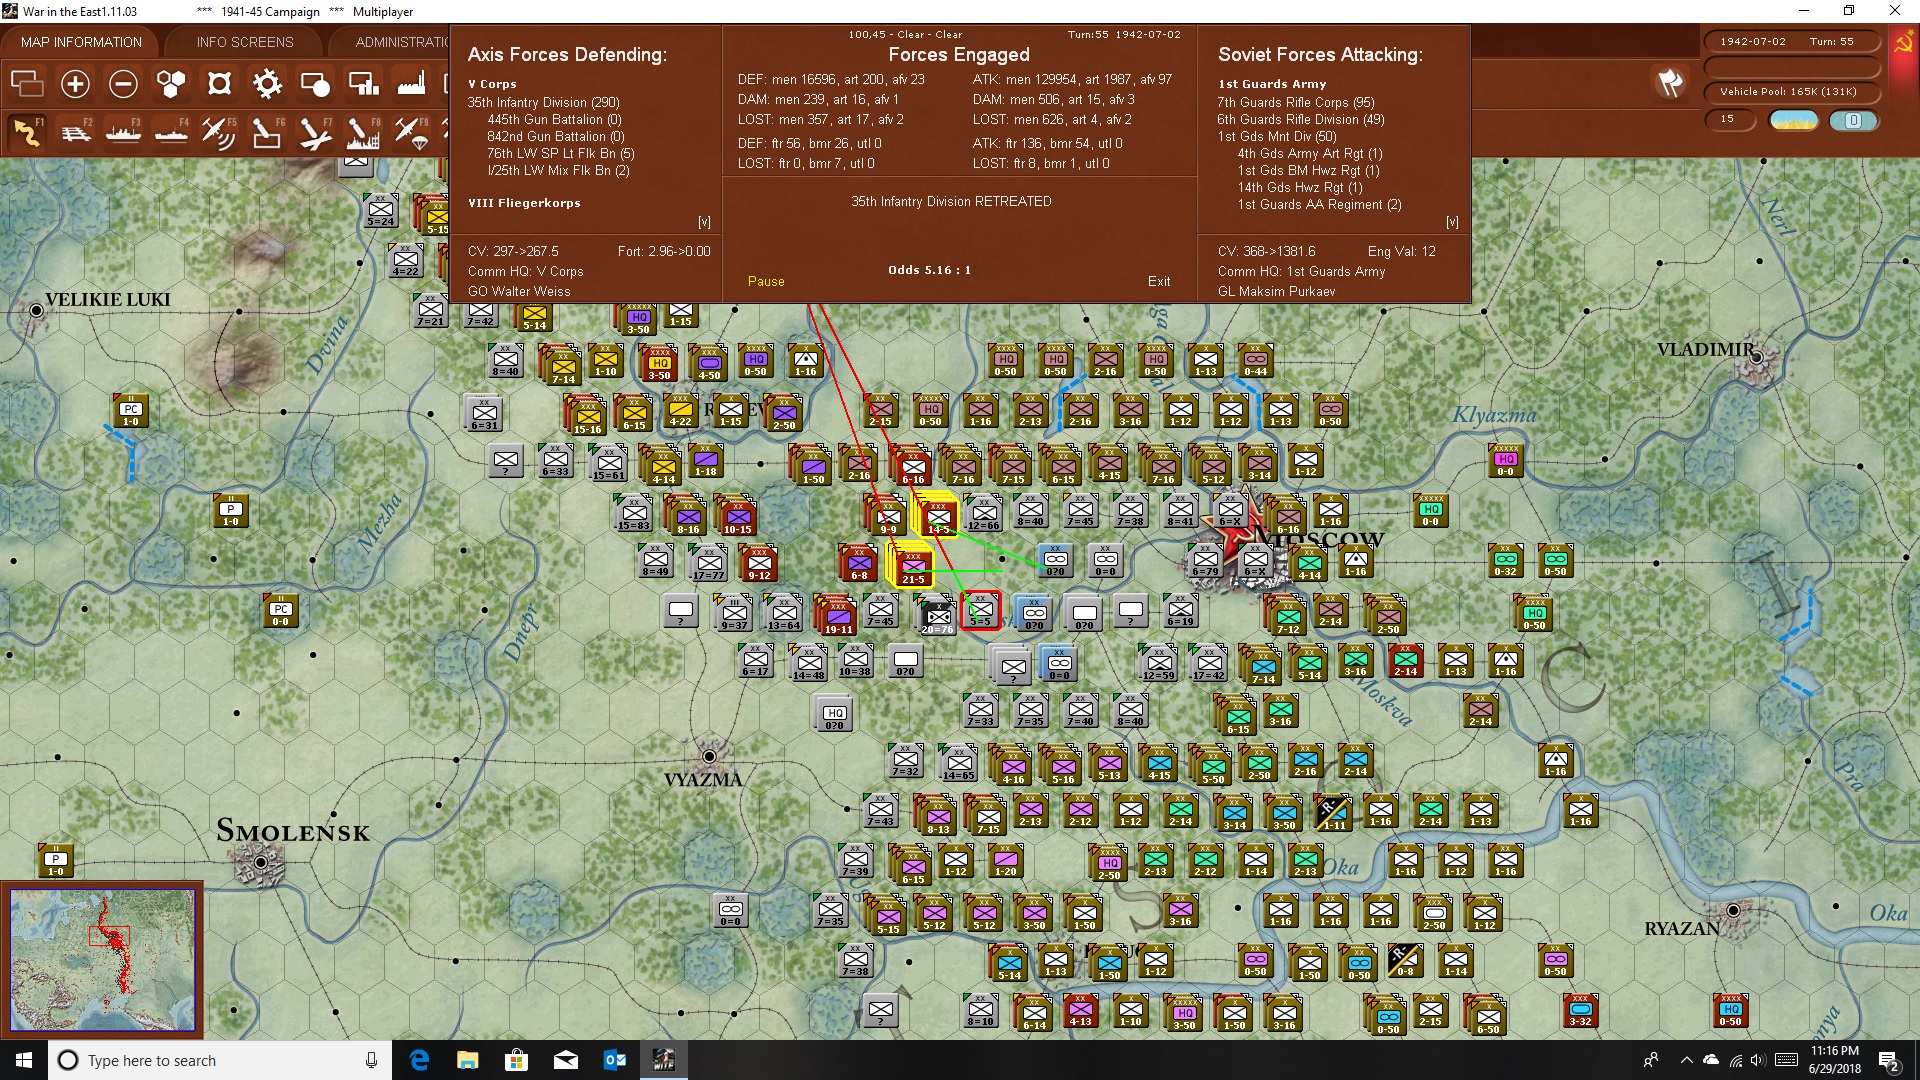The image size is (1920, 1080).
Task: Select the highlighted 21-5 Soviet unit stack
Action: click(x=912, y=566)
